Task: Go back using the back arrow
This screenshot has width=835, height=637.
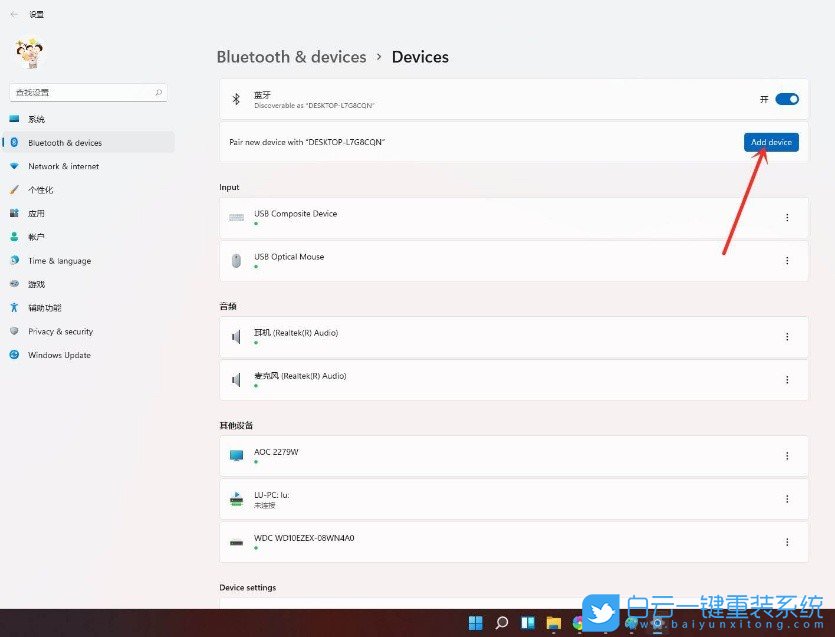Action: (x=14, y=15)
